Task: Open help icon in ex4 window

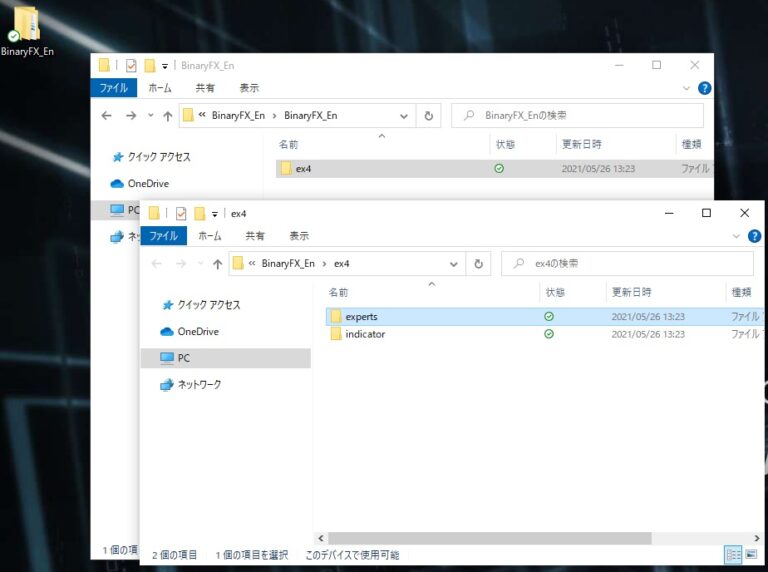Action: pos(753,237)
